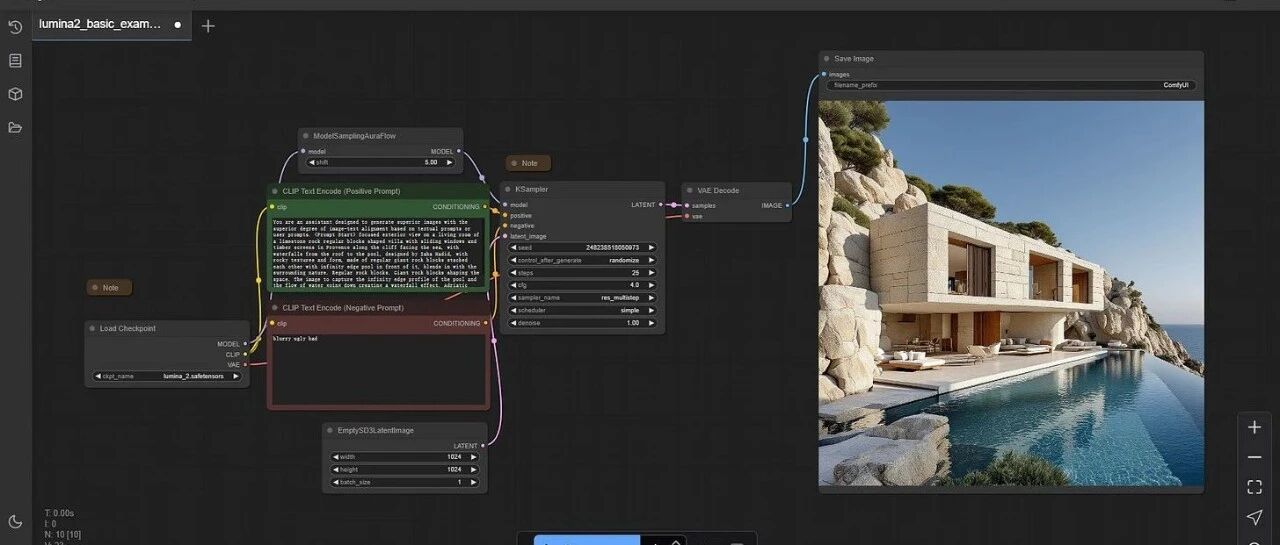Viewport: 1280px width, 545px height.
Task: Zoom out the canvas with minus button
Action: [x=1254, y=457]
